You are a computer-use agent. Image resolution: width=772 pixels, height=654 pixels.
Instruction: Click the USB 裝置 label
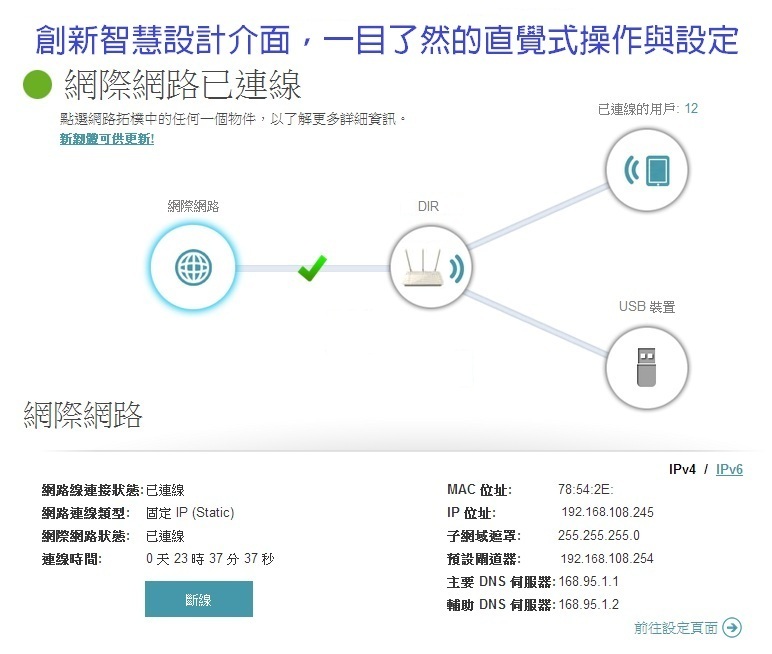647,307
